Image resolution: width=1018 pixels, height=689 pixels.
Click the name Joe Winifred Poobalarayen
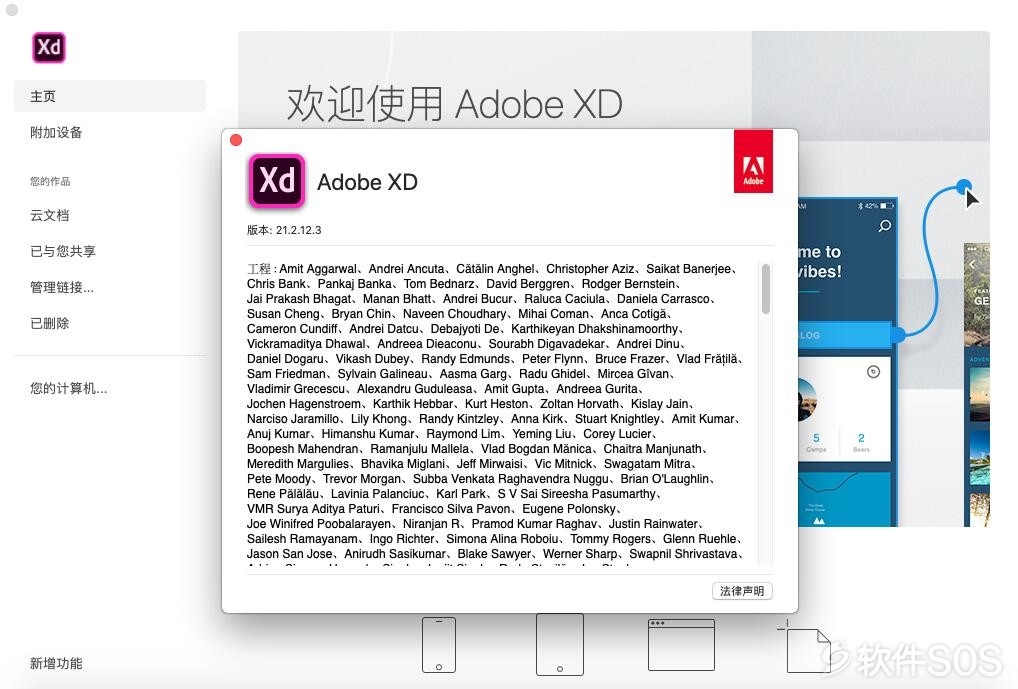click(319, 523)
